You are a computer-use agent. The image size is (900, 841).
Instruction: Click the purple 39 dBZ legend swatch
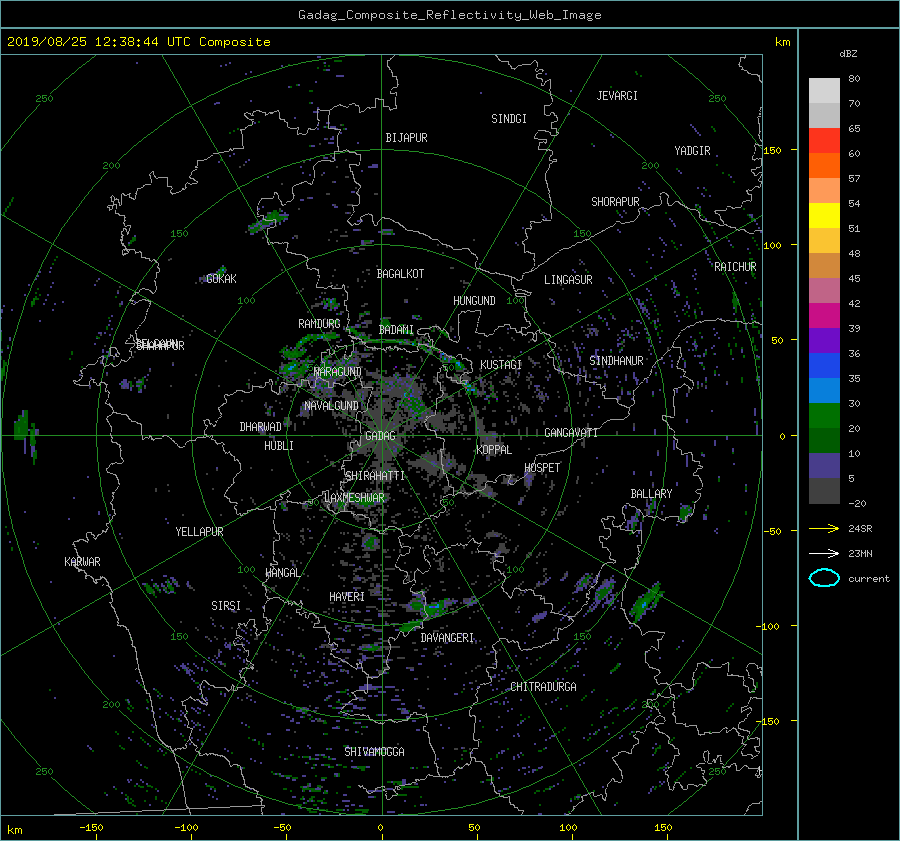pos(824,340)
